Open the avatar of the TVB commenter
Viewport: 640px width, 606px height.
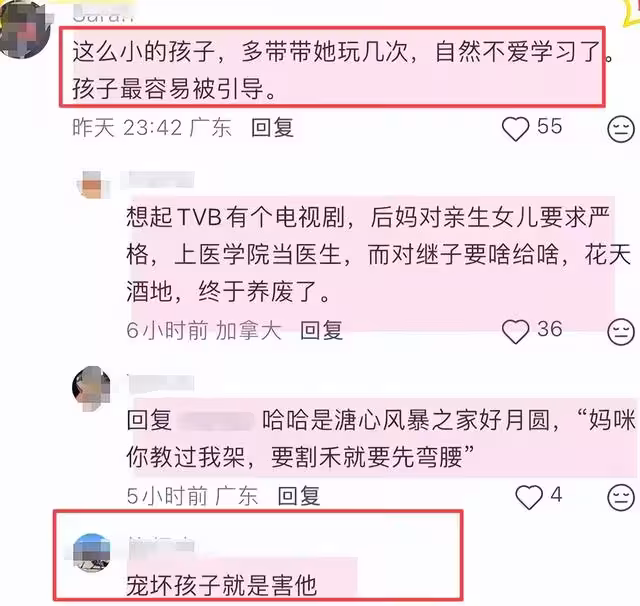tap(94, 185)
